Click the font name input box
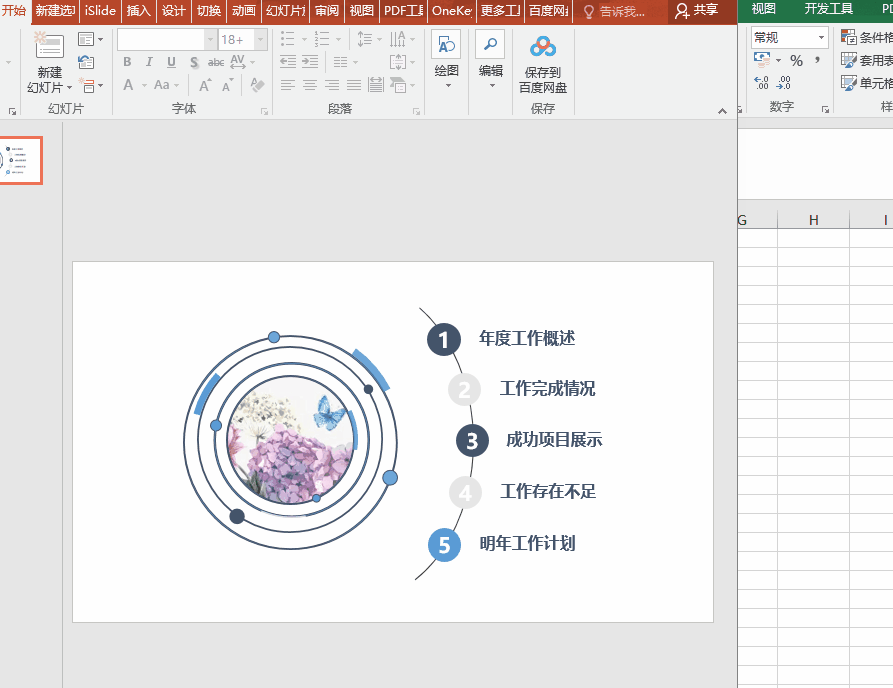This screenshot has width=893, height=688. coord(161,39)
